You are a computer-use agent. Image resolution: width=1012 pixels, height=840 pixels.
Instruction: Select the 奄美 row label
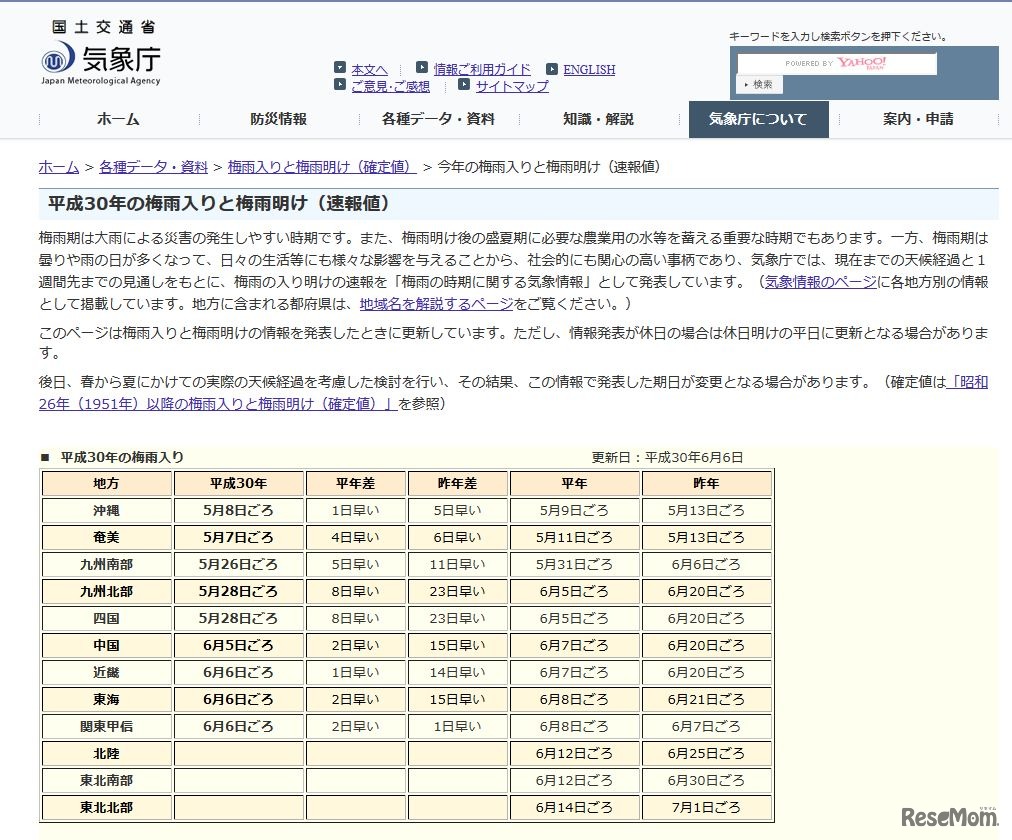pyautogui.click(x=106, y=537)
